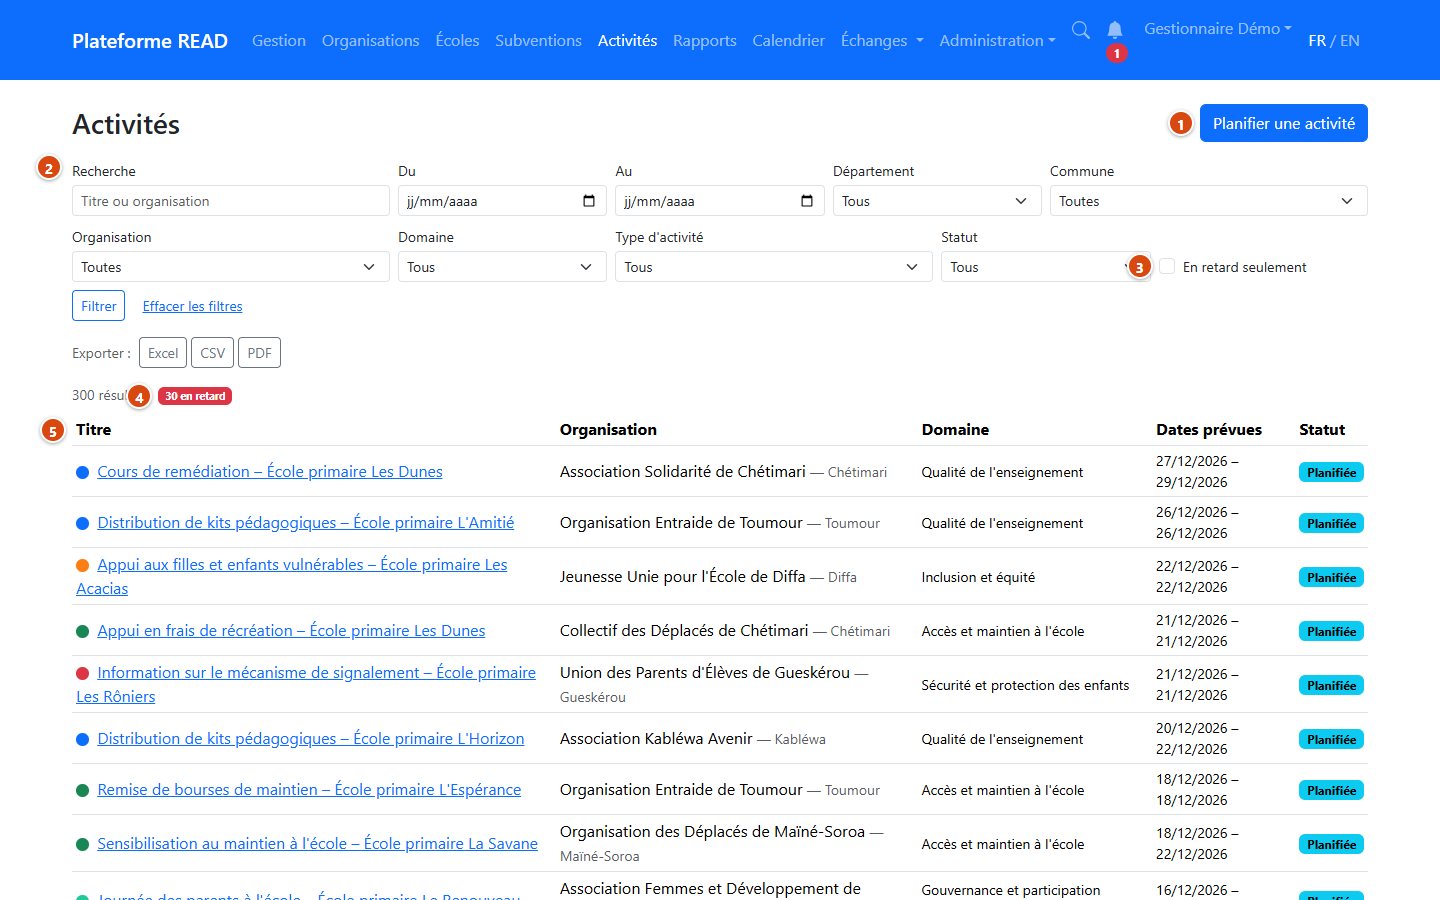The width and height of the screenshot is (1440, 900).
Task: Open Distribution de kits pédagogiques – L'Amitié
Action: [305, 523]
